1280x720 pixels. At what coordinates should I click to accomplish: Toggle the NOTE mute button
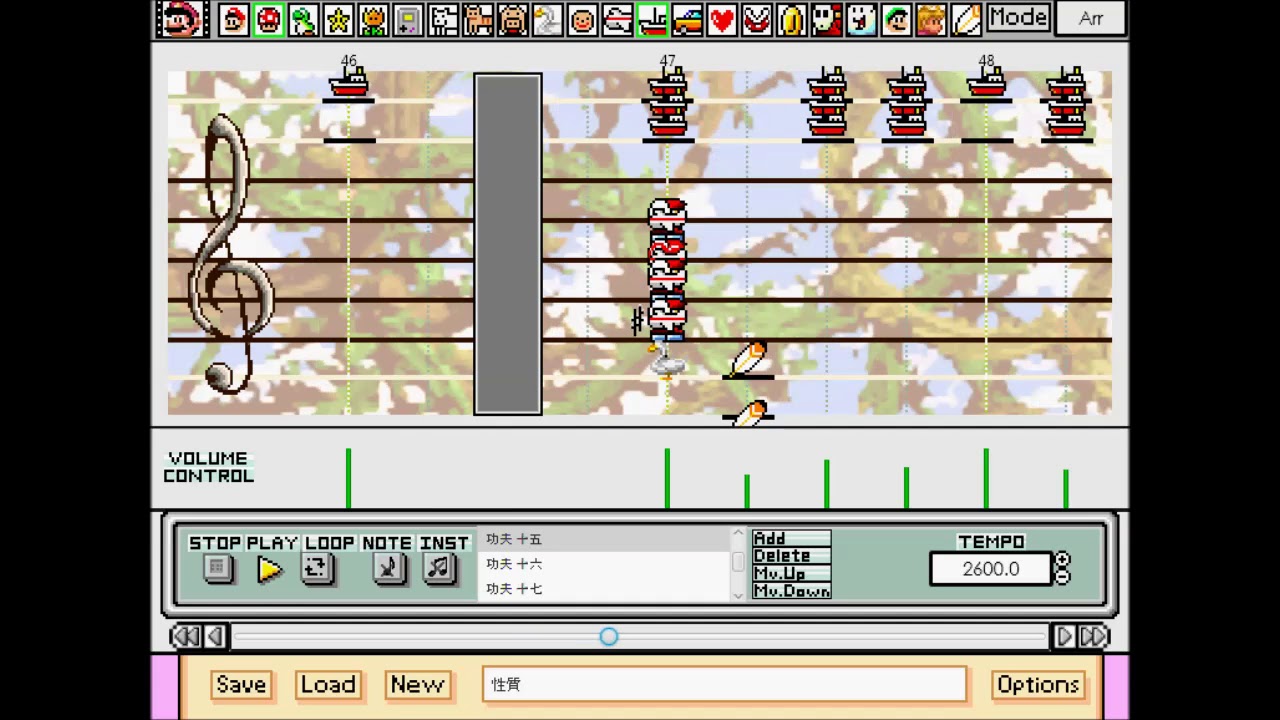click(x=389, y=569)
